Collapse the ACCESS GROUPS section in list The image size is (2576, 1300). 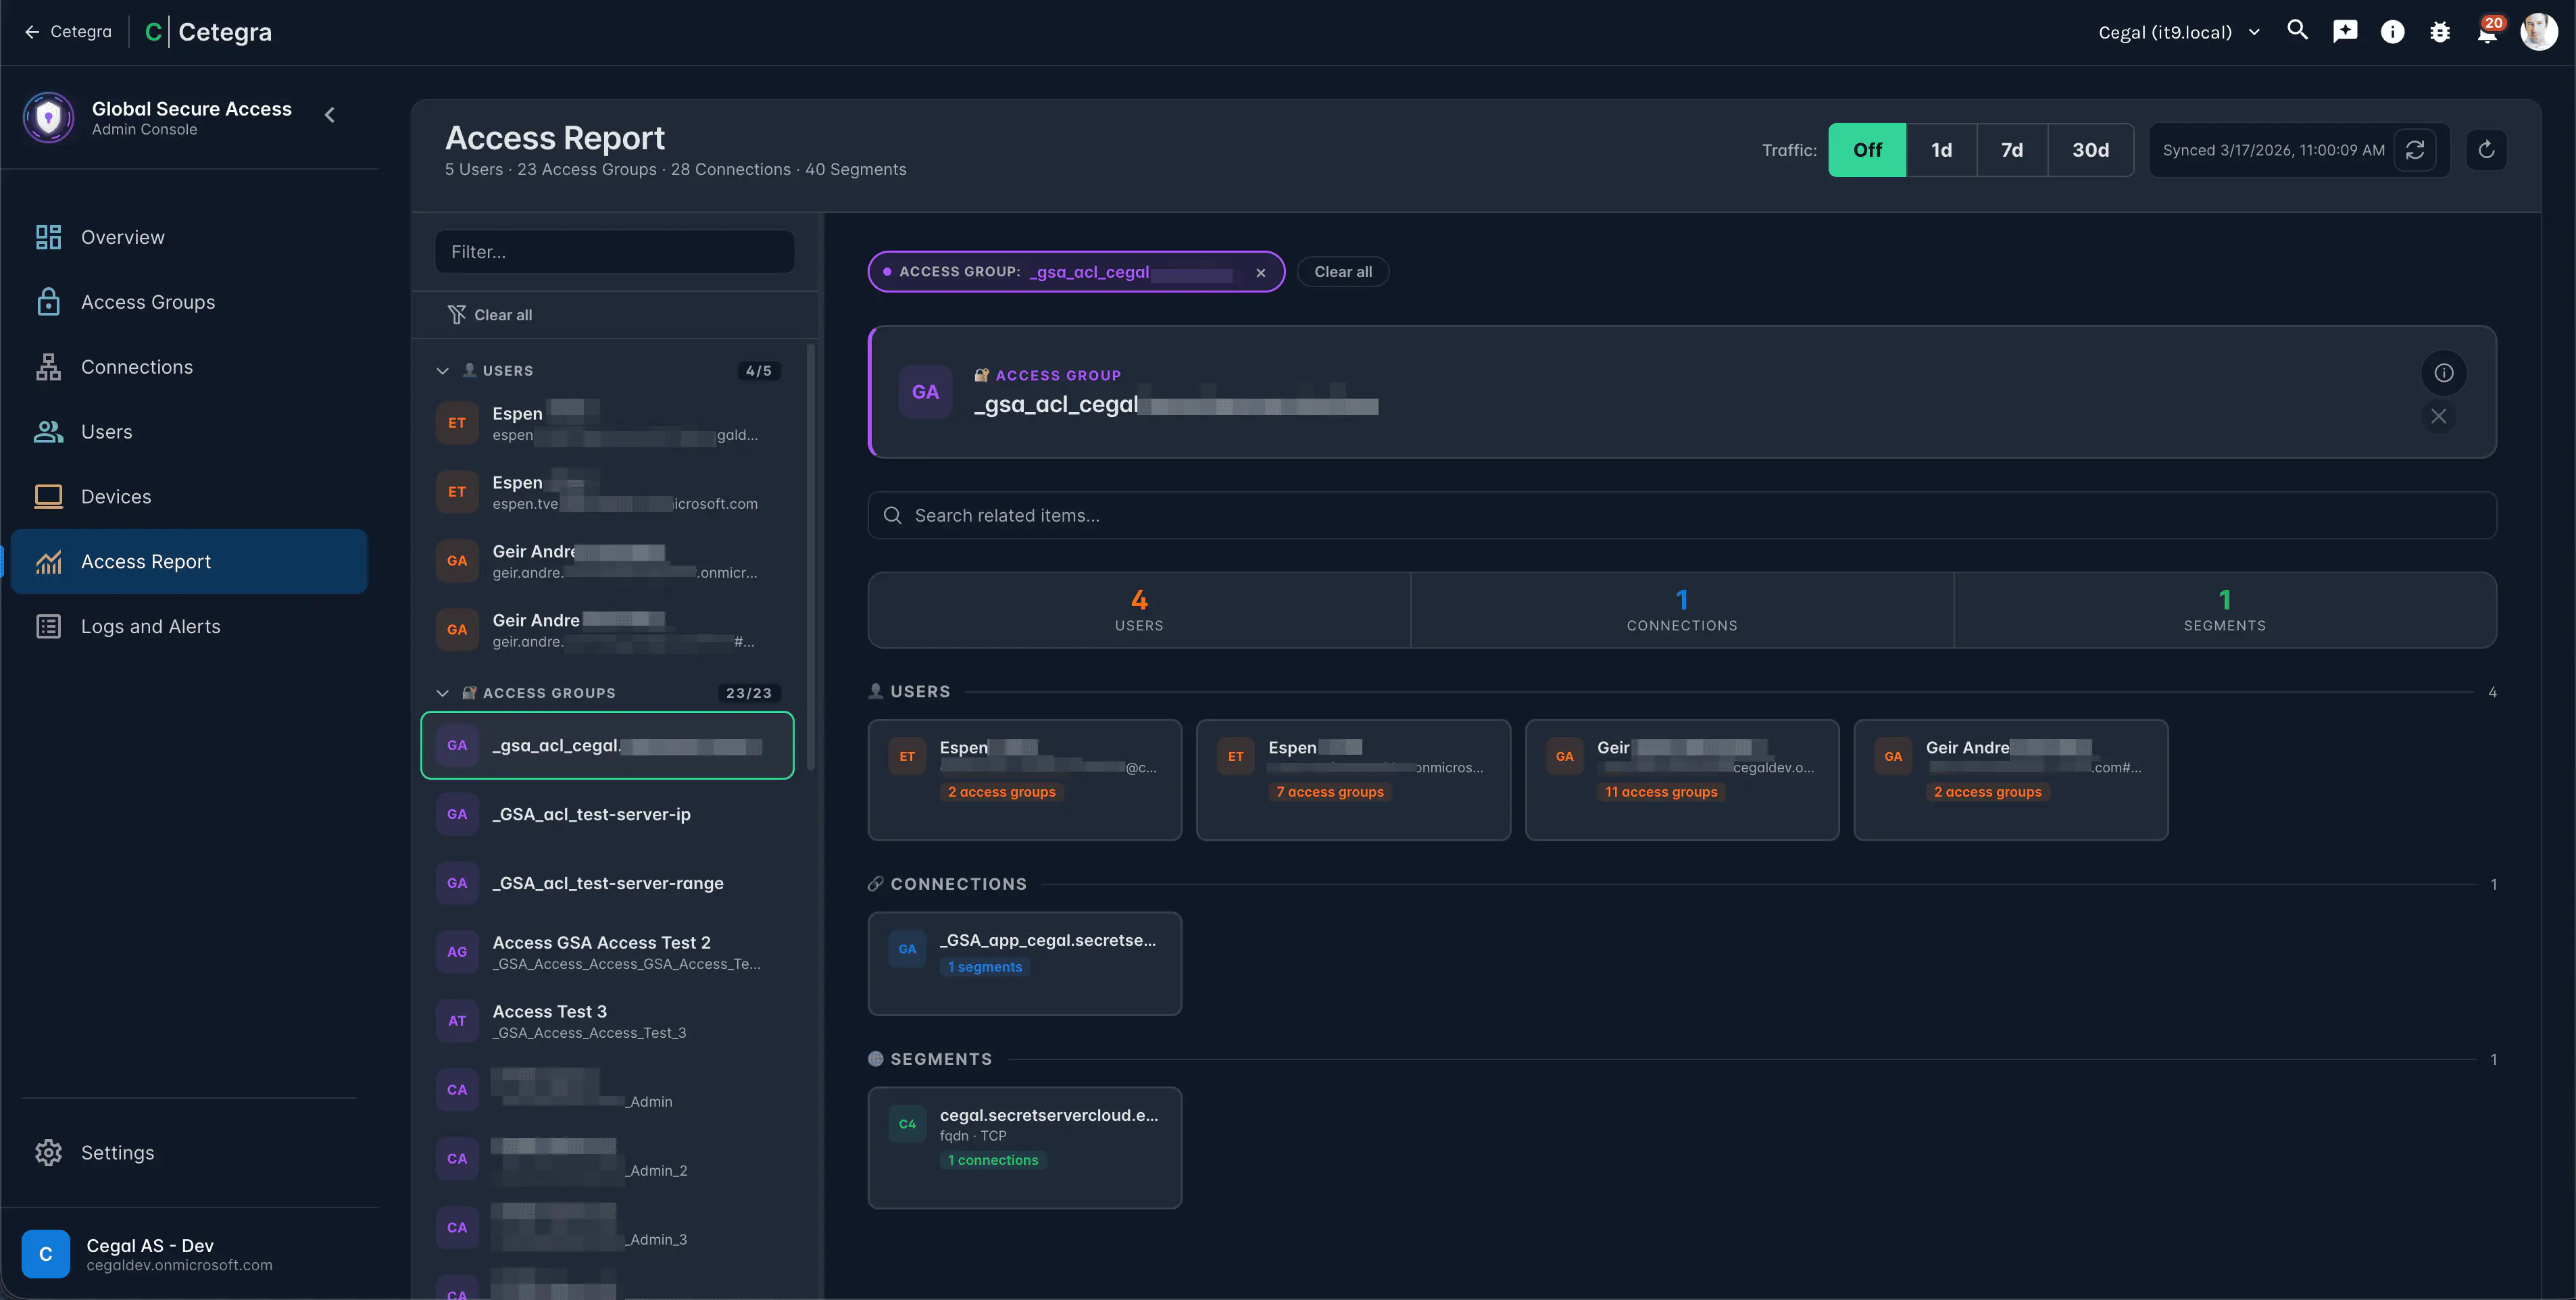[x=442, y=693]
